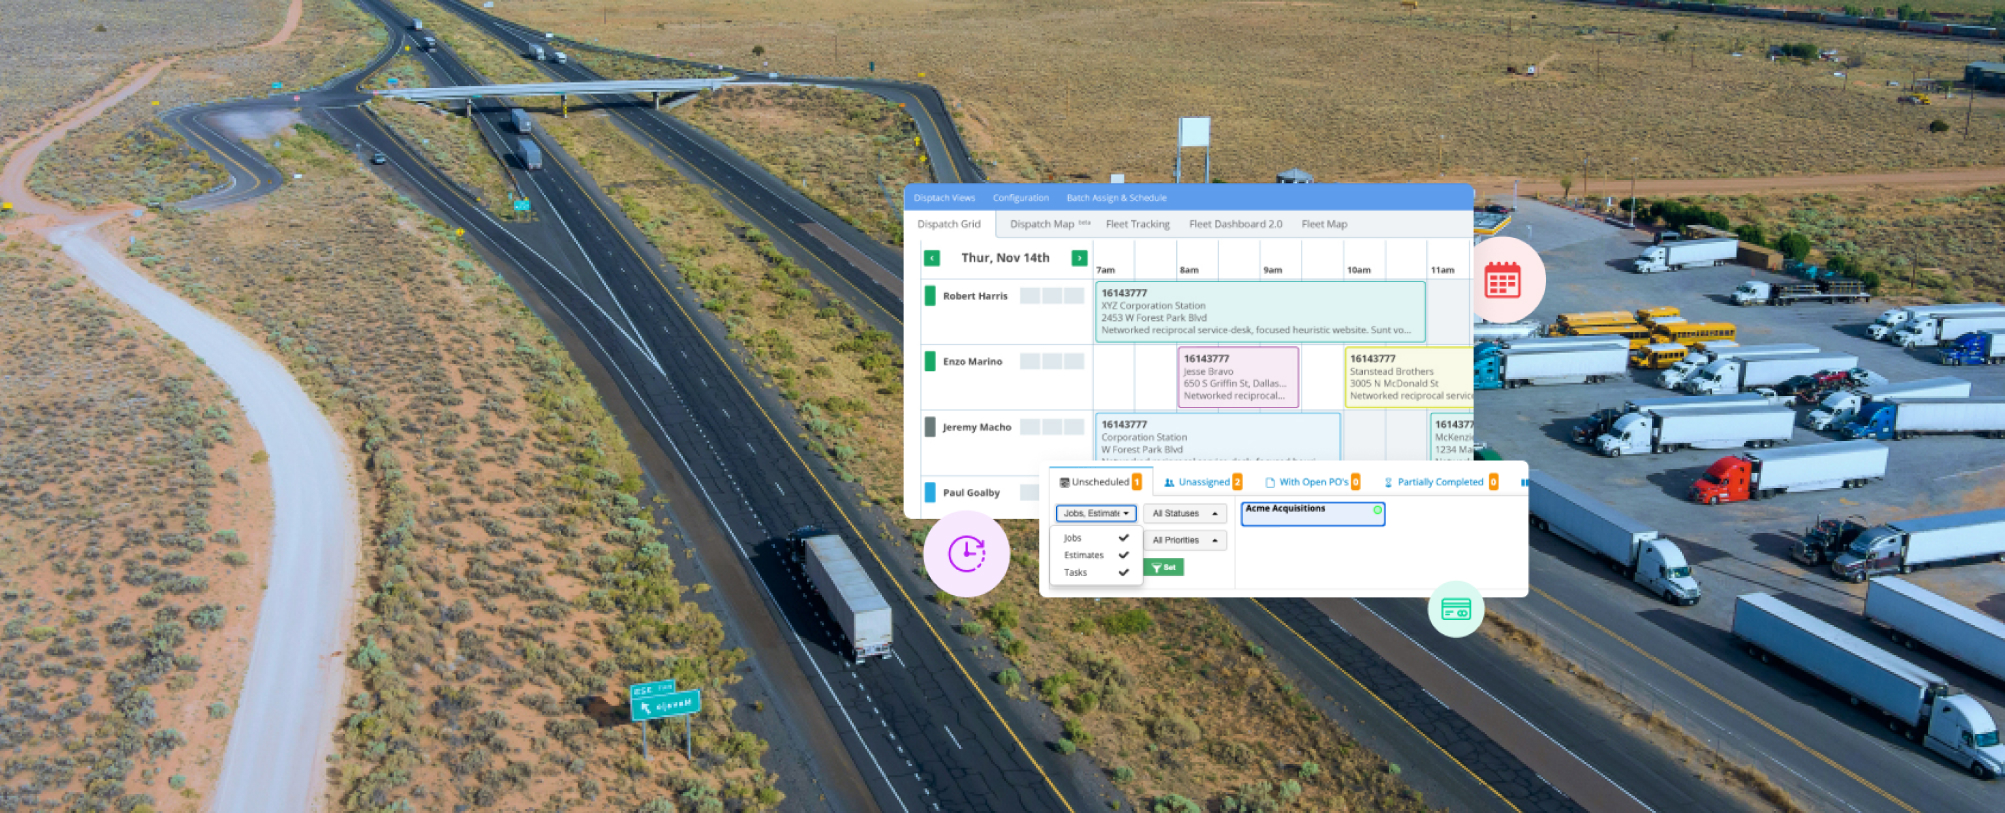Open the All Priorities dropdown
The image size is (2005, 813).
(1185, 540)
